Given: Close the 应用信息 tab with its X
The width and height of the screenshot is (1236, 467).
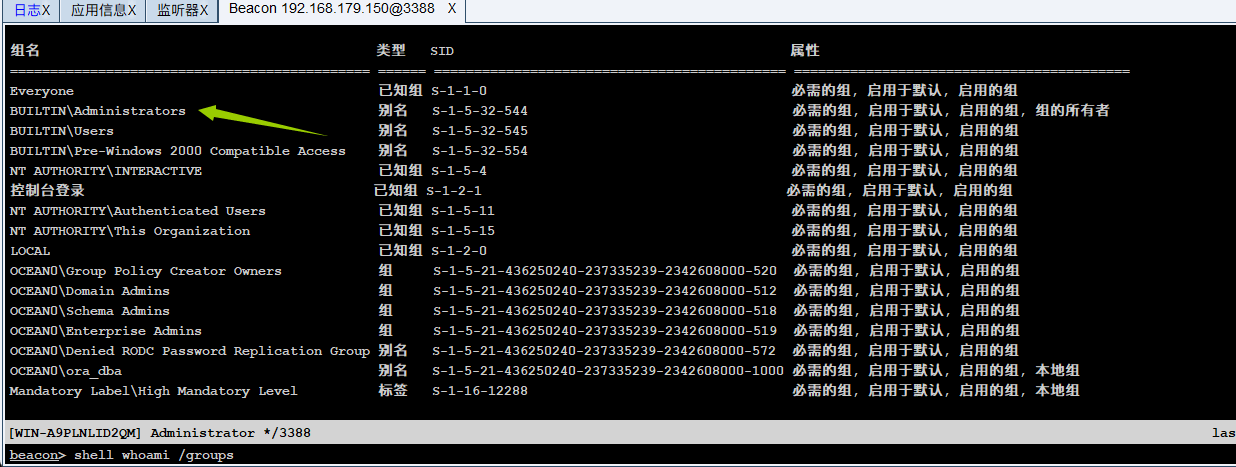Looking at the screenshot, I should pyautogui.click(x=131, y=11).
